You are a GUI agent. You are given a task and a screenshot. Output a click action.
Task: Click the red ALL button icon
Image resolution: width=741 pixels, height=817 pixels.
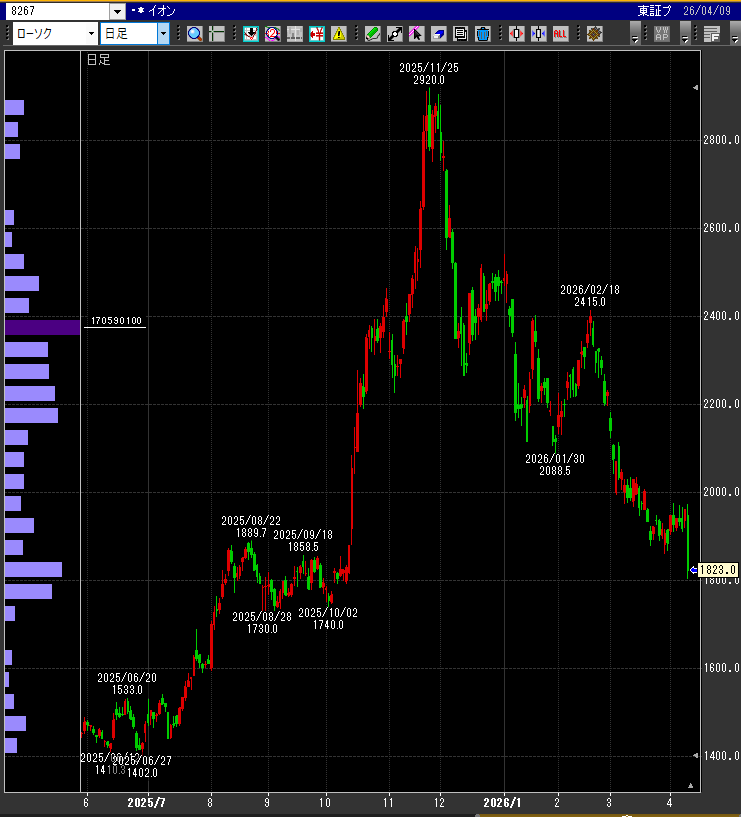click(x=560, y=34)
